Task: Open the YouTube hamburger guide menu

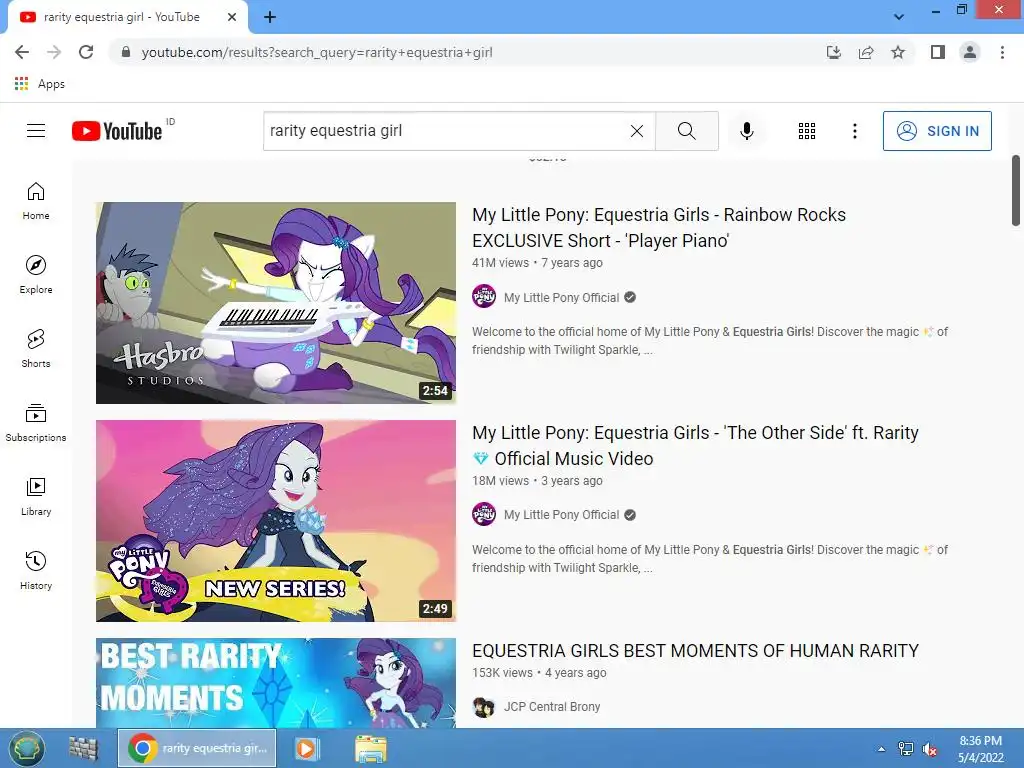Action: (36, 131)
